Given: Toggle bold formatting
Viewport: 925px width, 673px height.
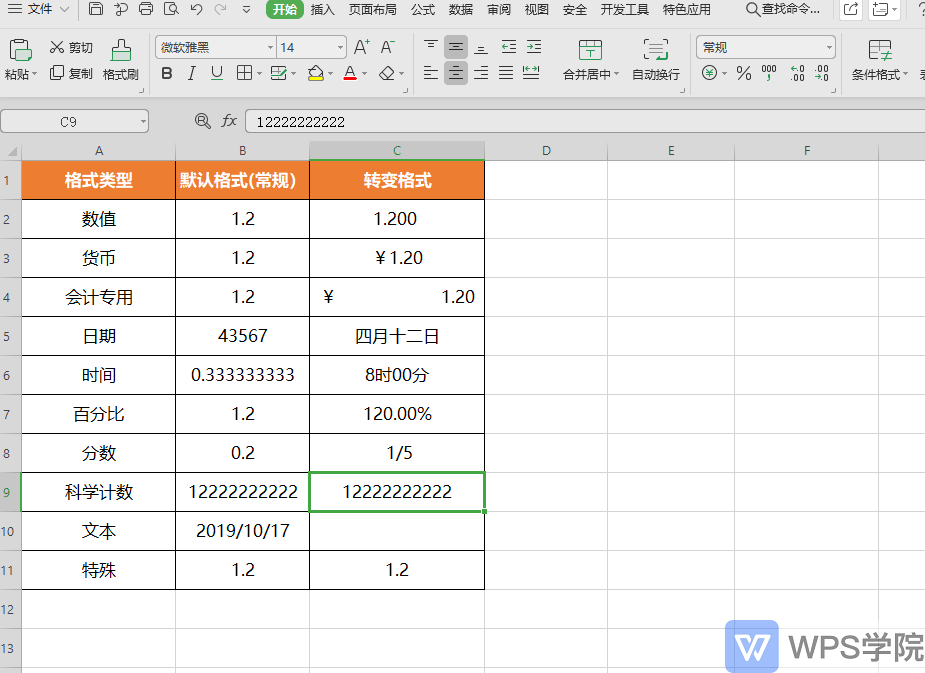Looking at the screenshot, I should (167, 73).
